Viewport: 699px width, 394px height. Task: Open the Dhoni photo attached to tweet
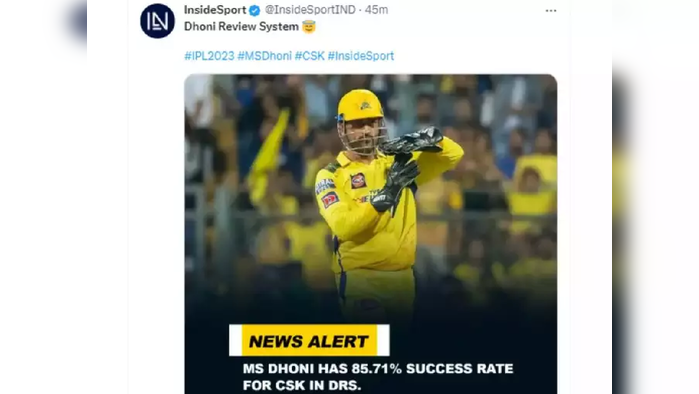pos(370,234)
